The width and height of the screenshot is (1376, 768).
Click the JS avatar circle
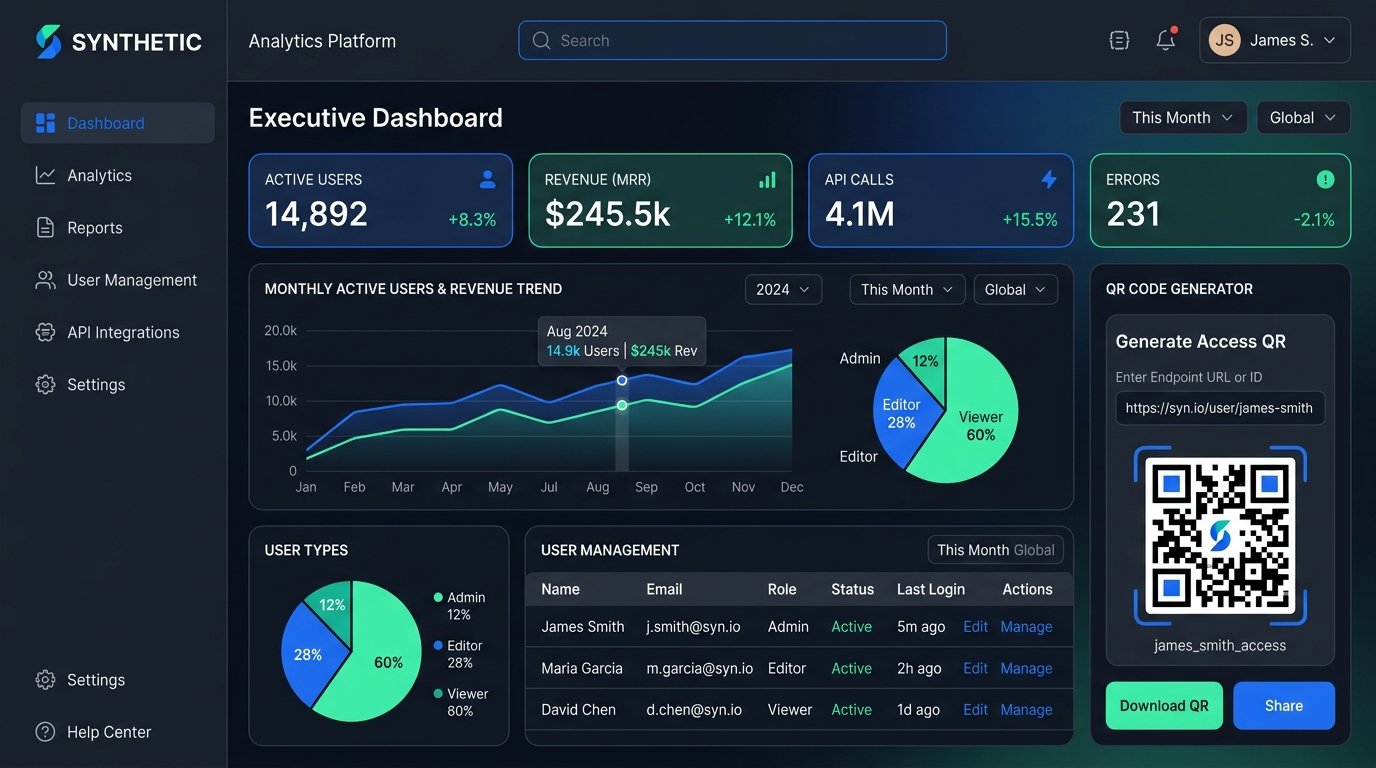click(x=1225, y=40)
